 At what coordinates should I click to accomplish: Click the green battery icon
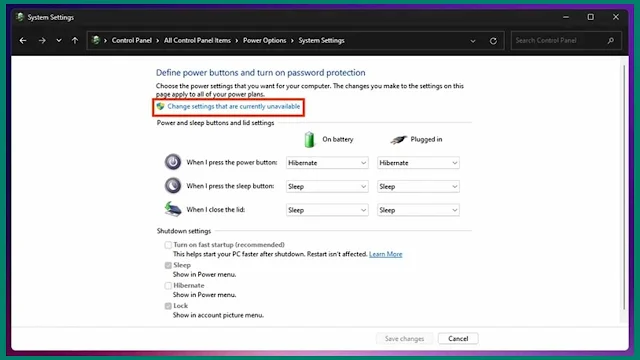[x=309, y=140]
